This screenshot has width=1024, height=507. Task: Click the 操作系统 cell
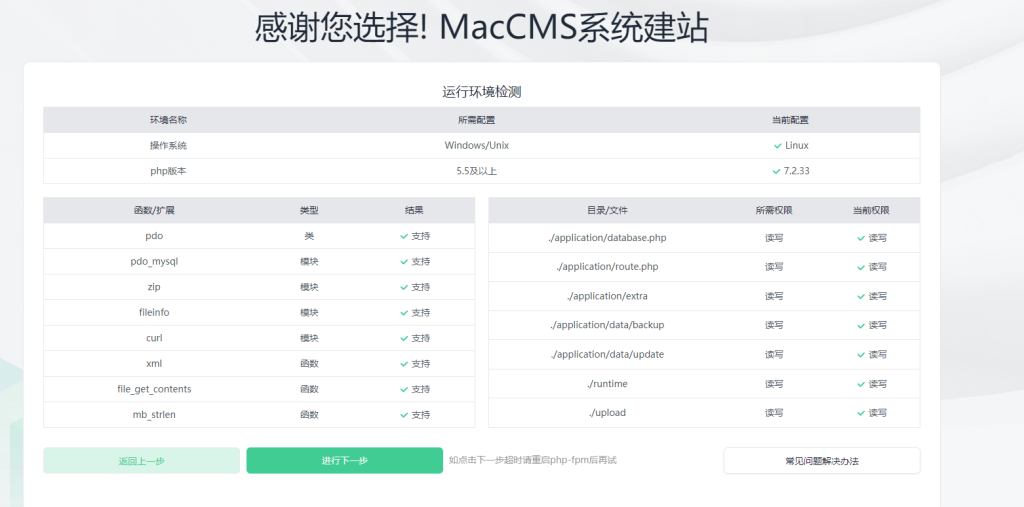coord(168,146)
